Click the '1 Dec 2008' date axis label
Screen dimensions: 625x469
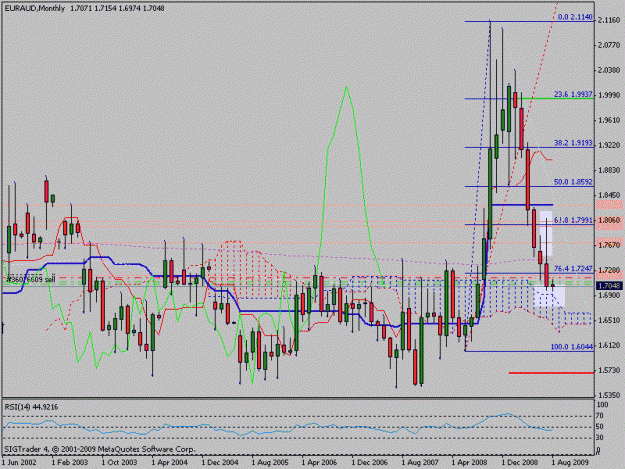(x=520, y=462)
